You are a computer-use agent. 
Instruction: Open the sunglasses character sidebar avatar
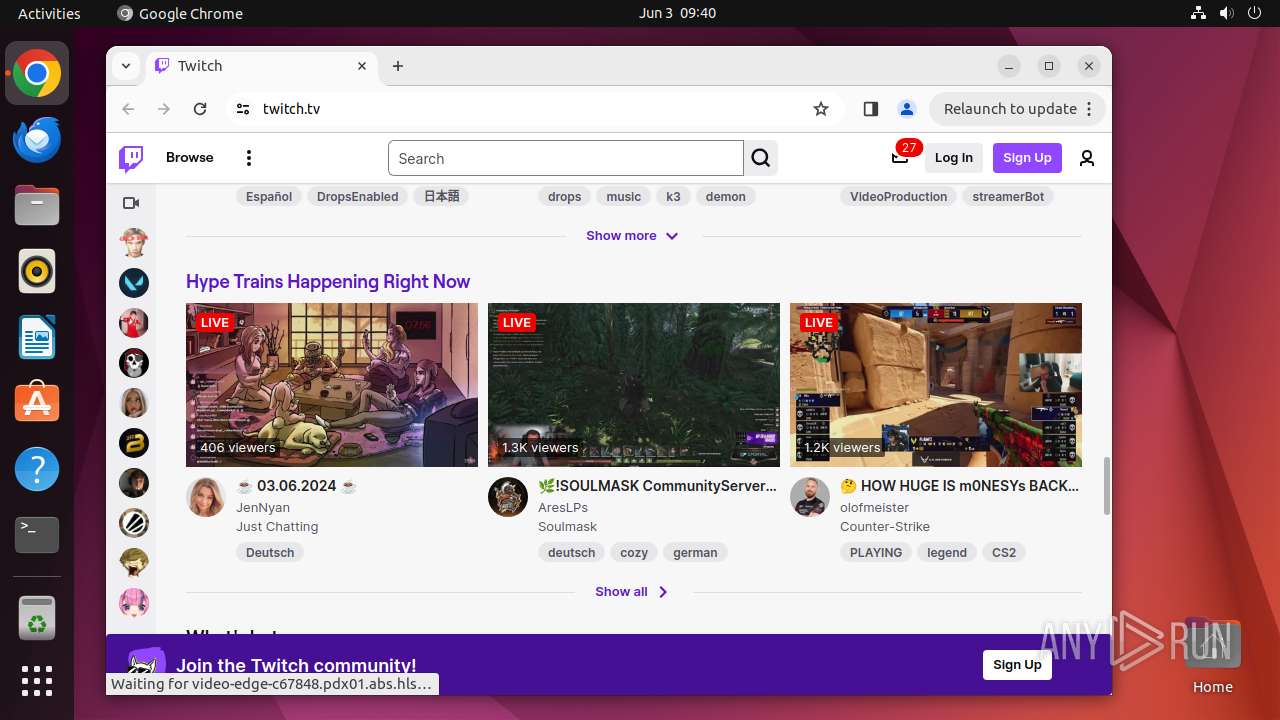click(x=134, y=563)
